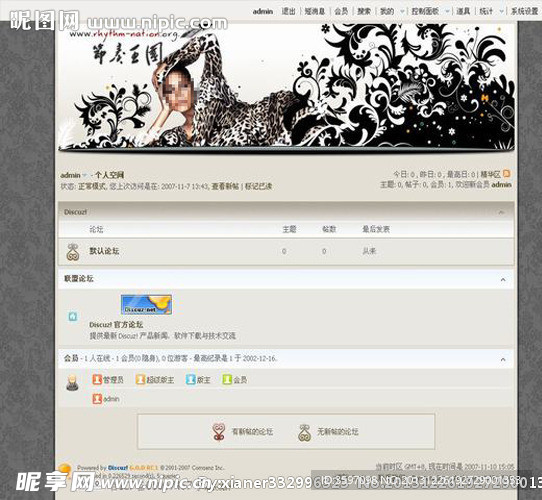The height and width of the screenshot is (500, 542).
Task: Open the 个人空间 link
Action: click(110, 175)
